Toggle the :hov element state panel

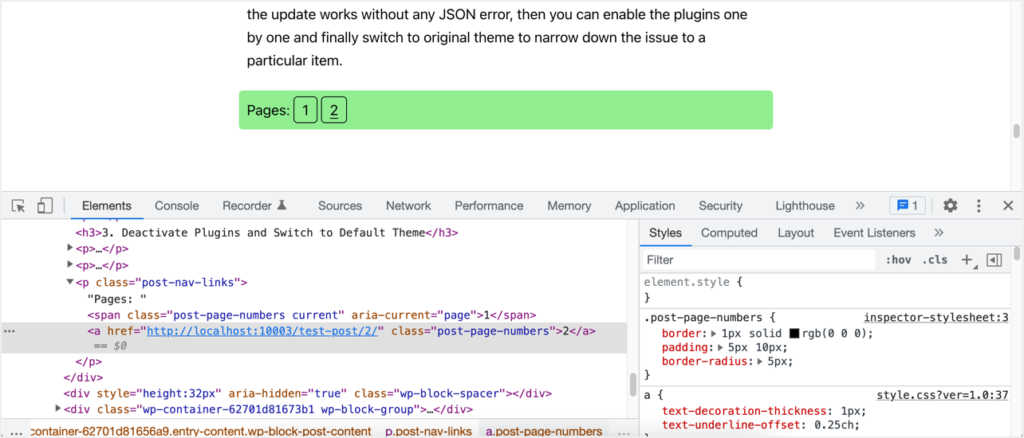tap(898, 260)
